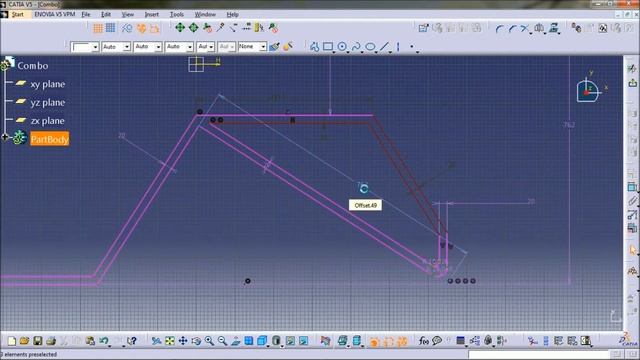Select the Project 3D Elements tool
This screenshot has height=360, width=640.
[553, 28]
